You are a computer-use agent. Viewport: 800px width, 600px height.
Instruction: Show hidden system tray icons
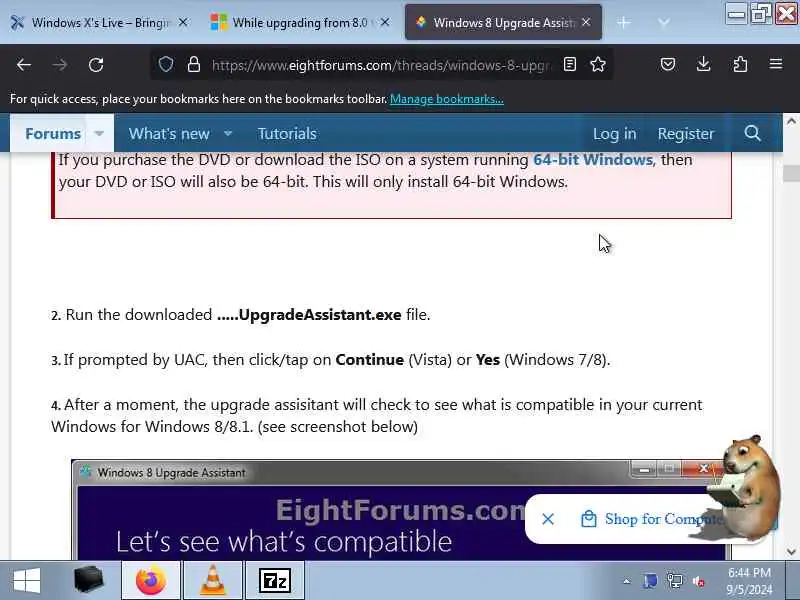pyautogui.click(x=627, y=581)
